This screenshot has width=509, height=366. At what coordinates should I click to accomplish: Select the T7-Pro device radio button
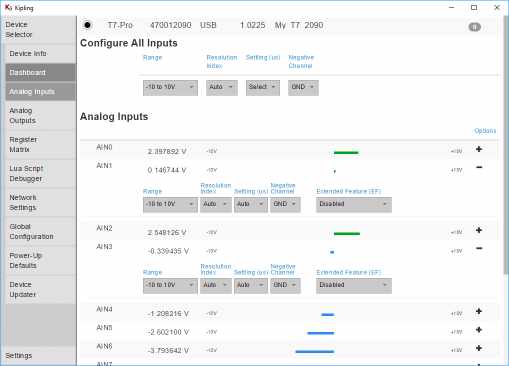[87, 25]
